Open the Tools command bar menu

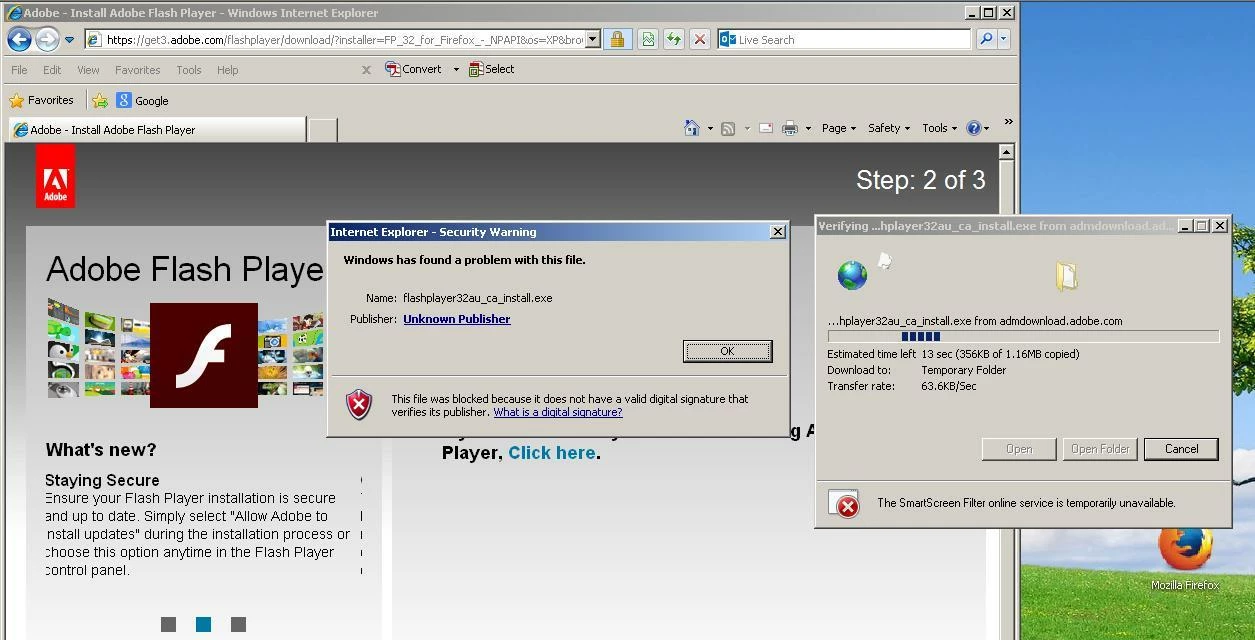pos(940,128)
